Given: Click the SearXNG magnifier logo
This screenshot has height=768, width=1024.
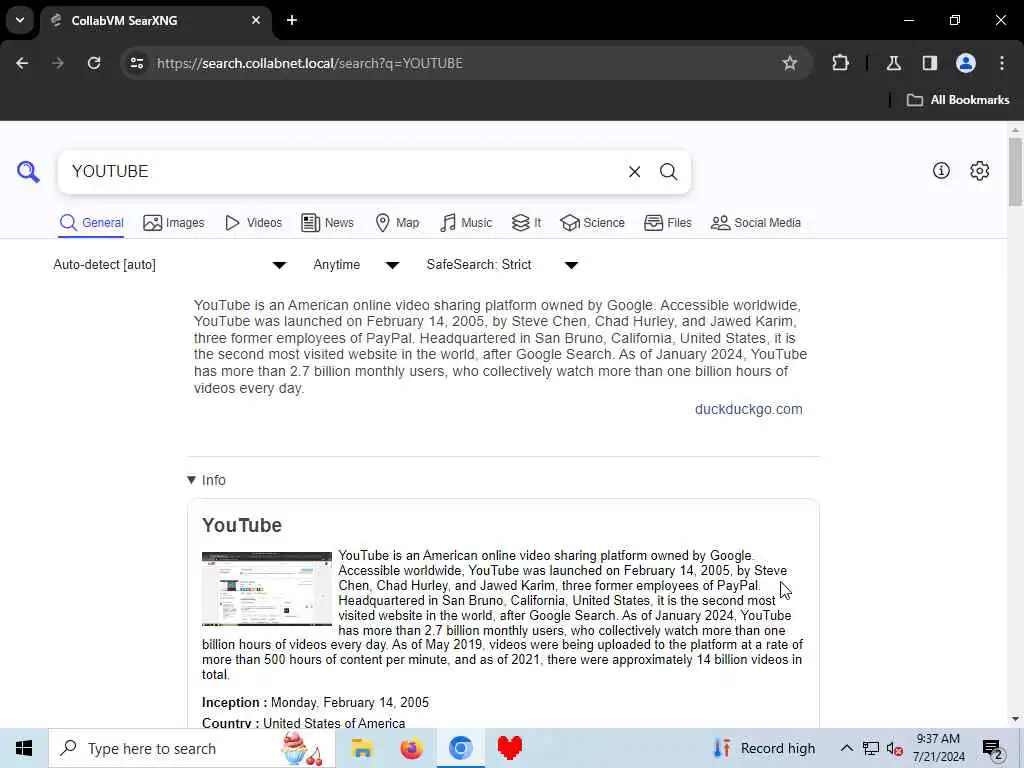Looking at the screenshot, I should tap(28, 172).
